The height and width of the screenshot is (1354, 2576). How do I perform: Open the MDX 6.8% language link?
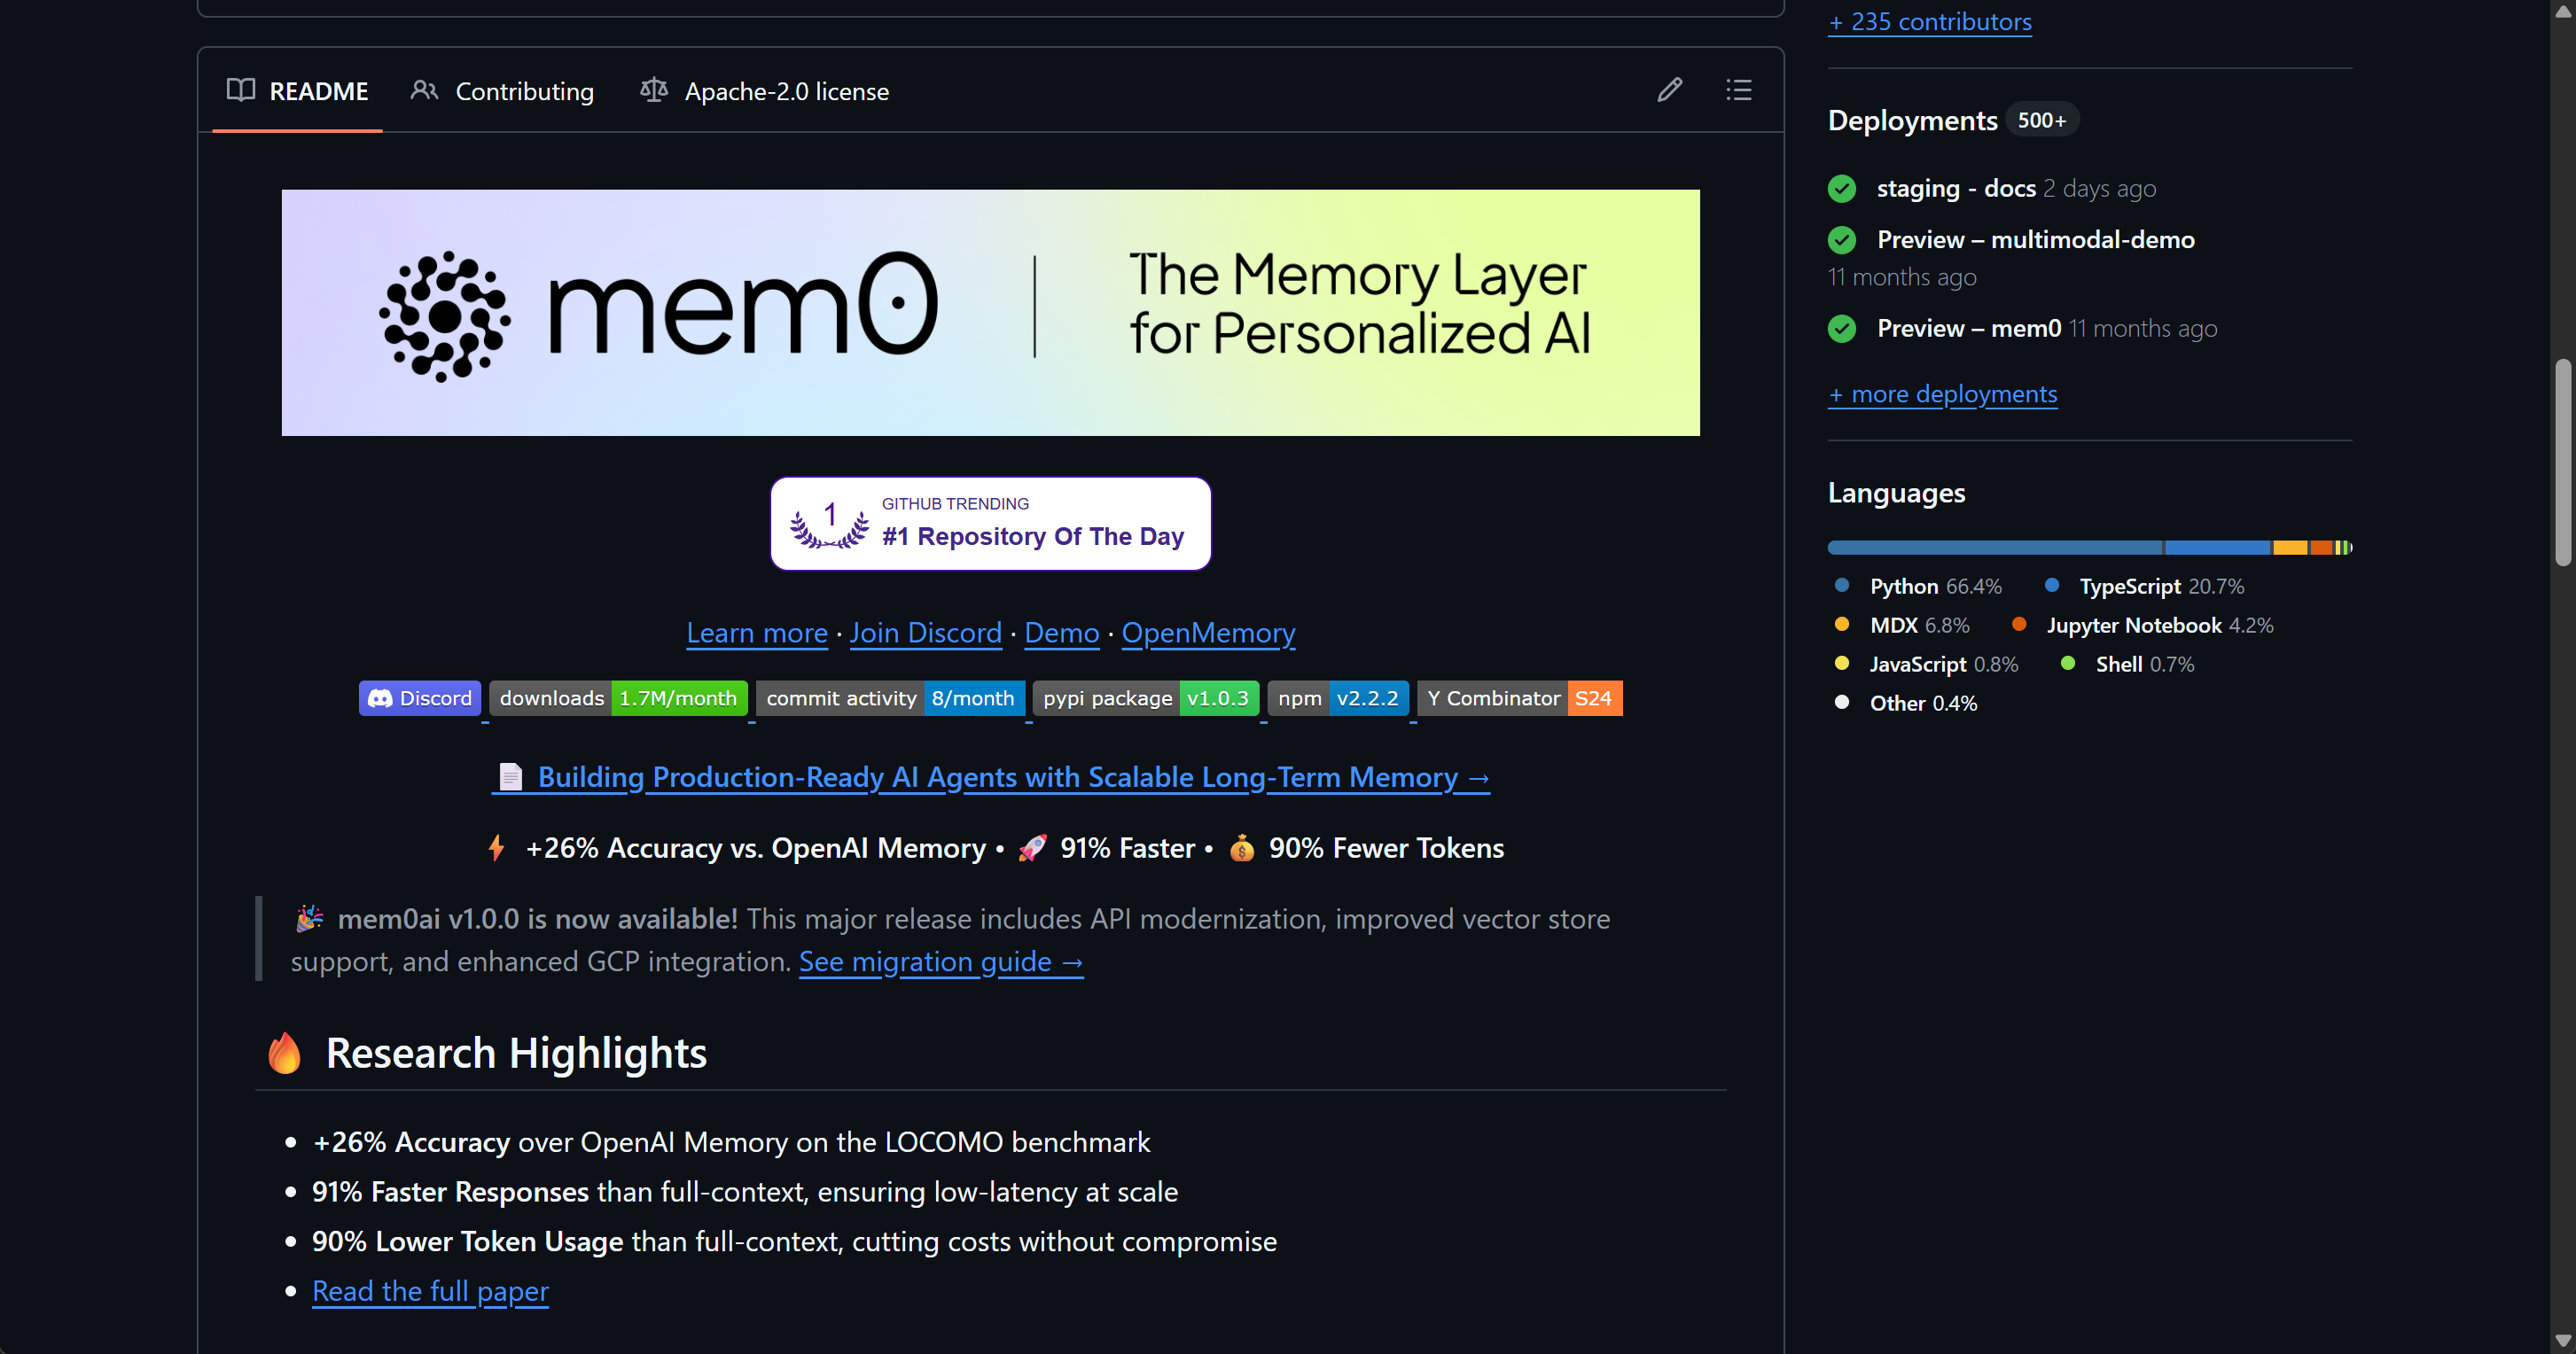pyautogui.click(x=1903, y=626)
